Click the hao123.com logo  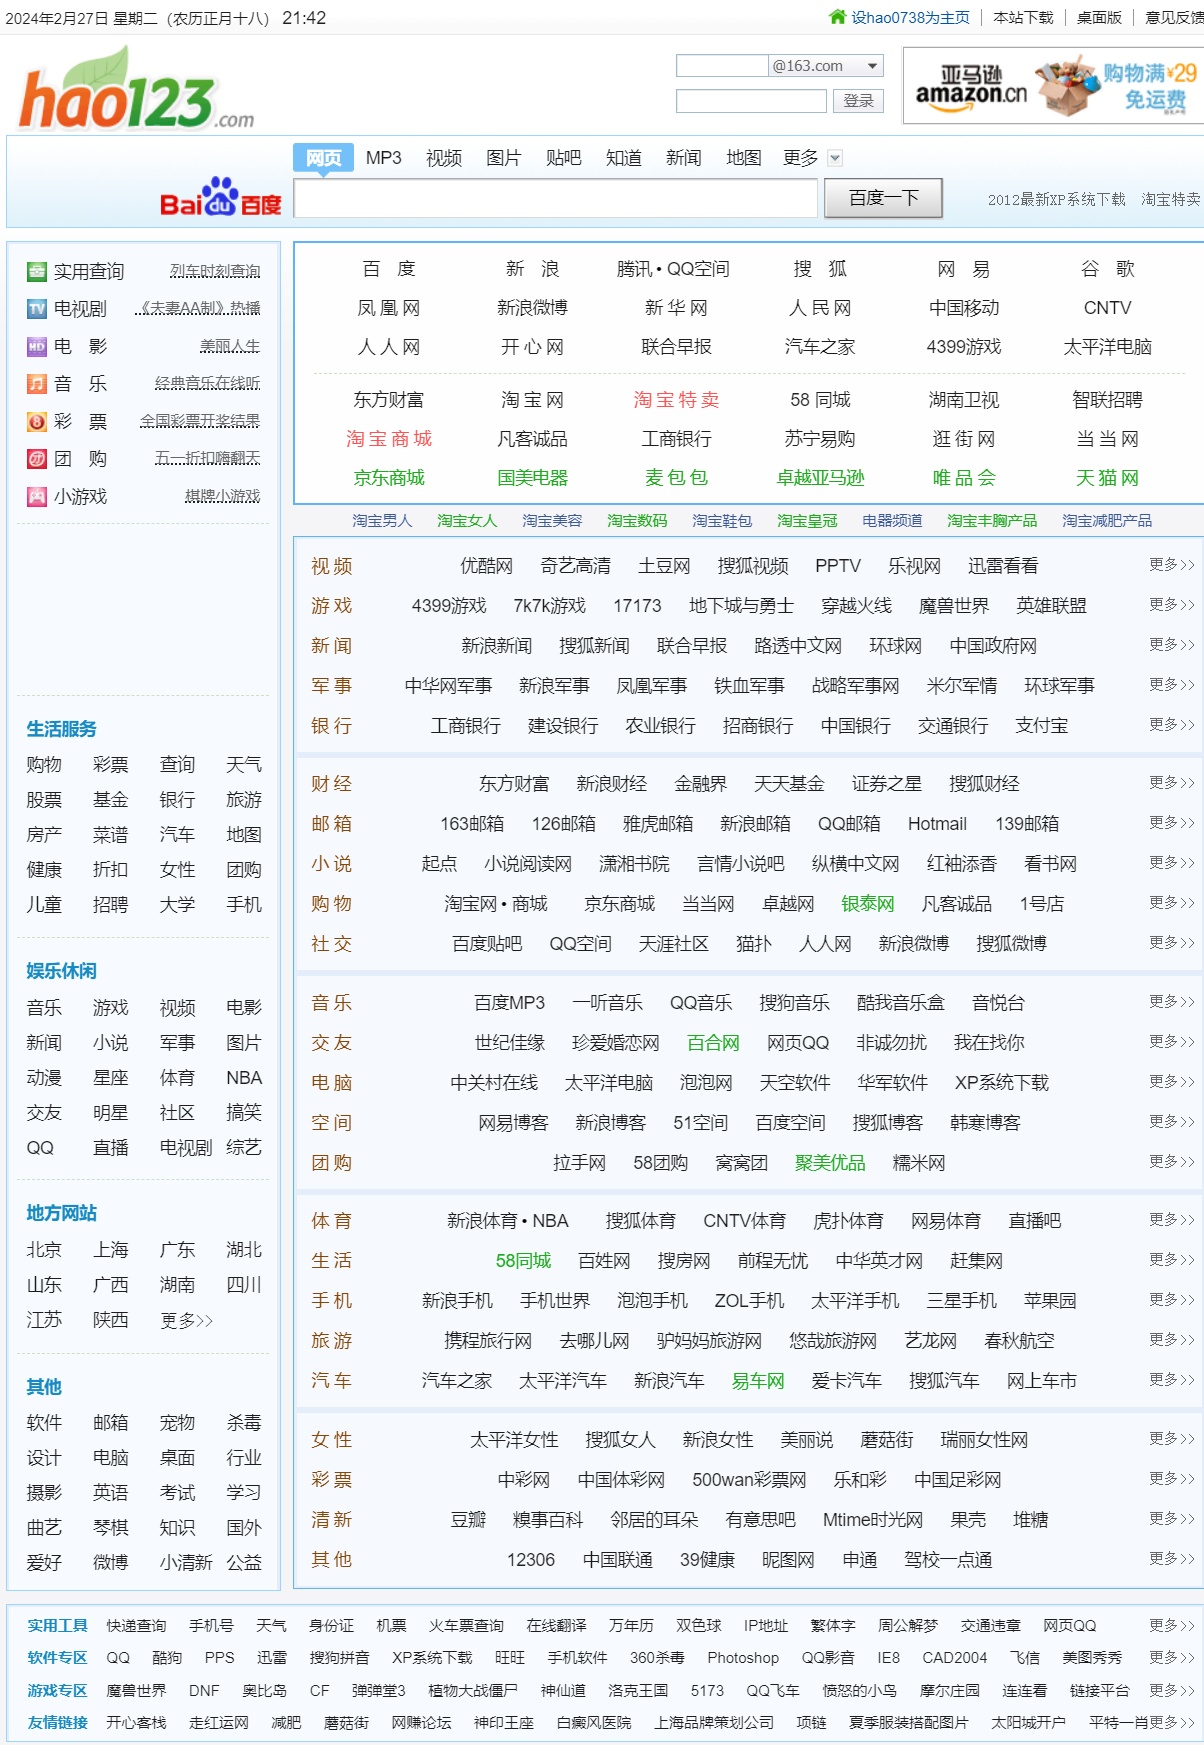136,90
